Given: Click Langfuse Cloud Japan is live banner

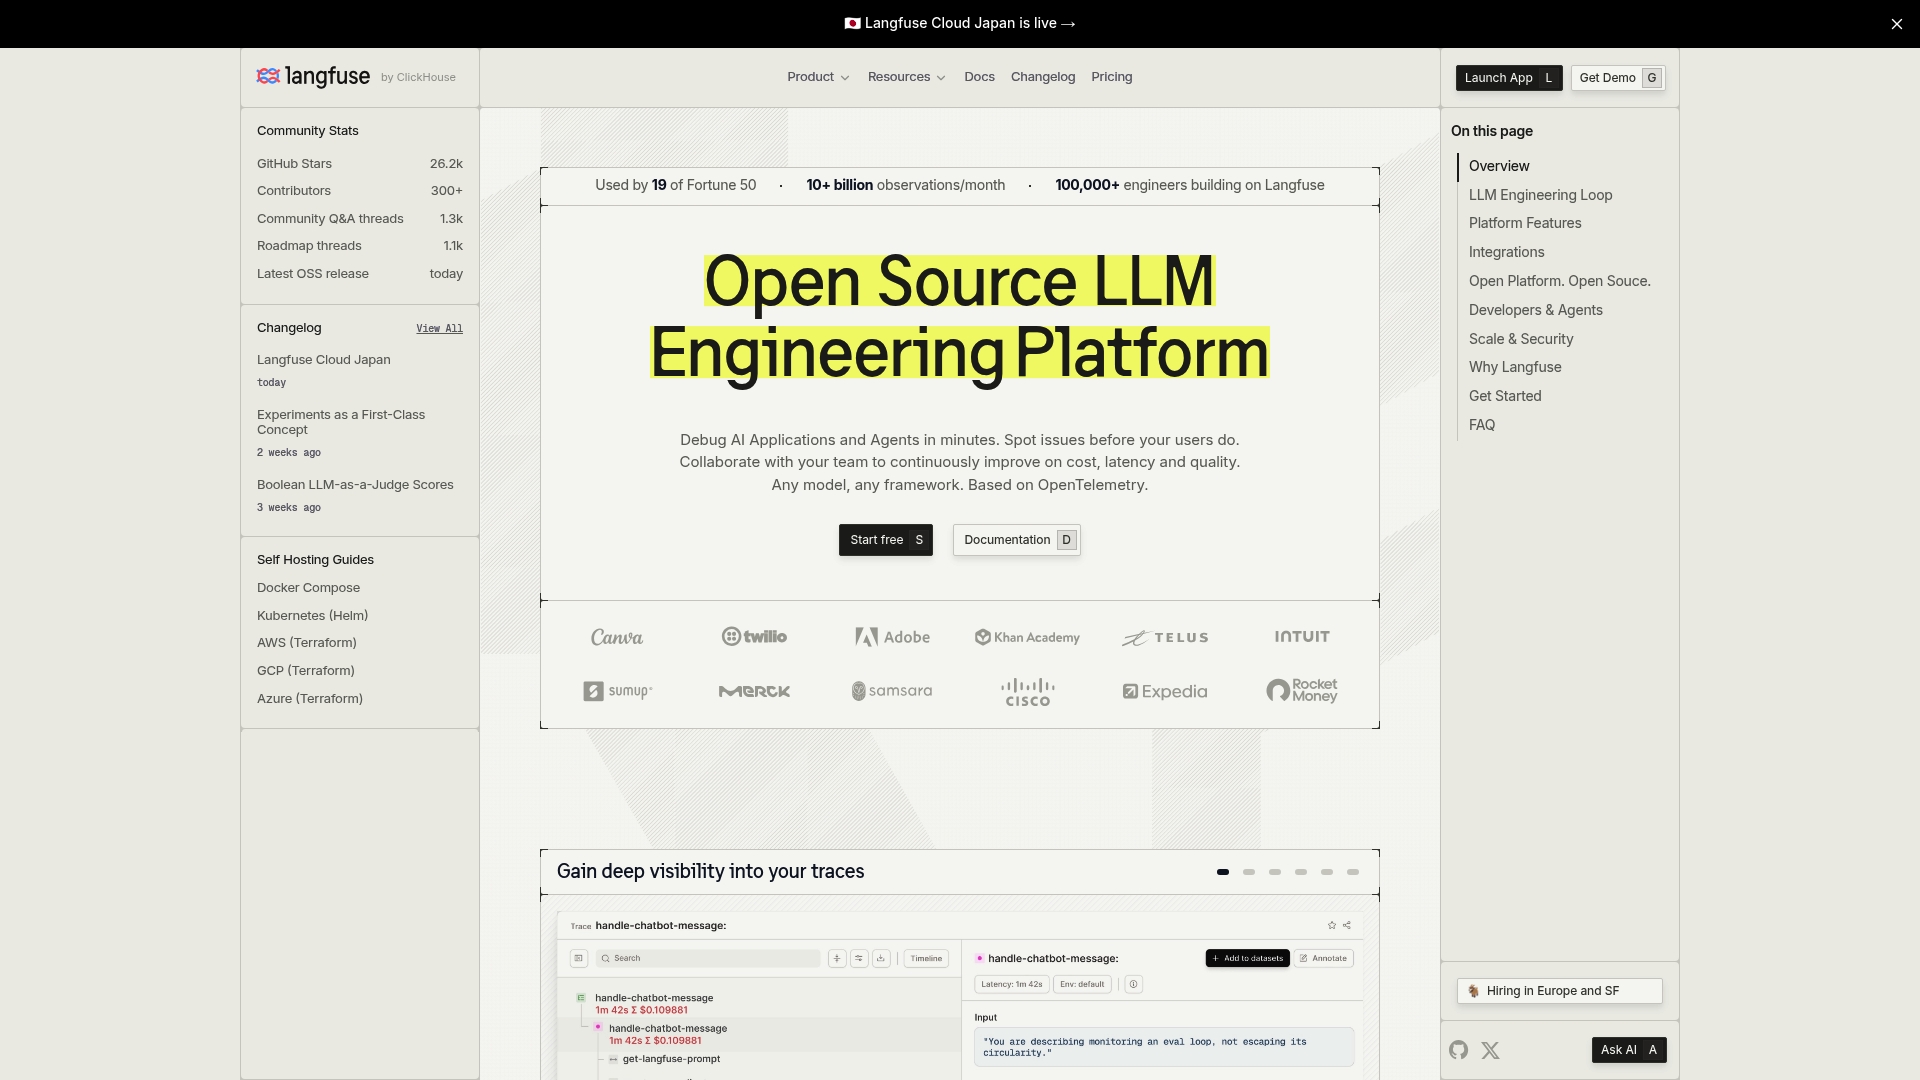Looking at the screenshot, I should point(960,23).
